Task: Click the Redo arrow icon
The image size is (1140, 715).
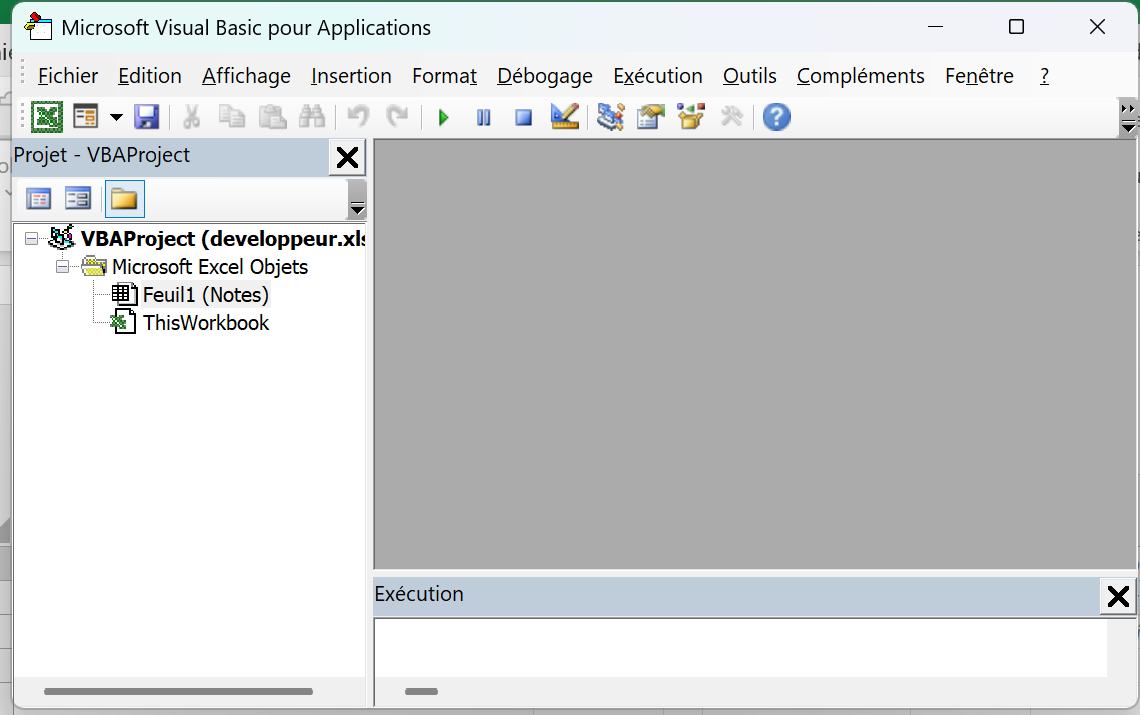Action: click(x=397, y=116)
